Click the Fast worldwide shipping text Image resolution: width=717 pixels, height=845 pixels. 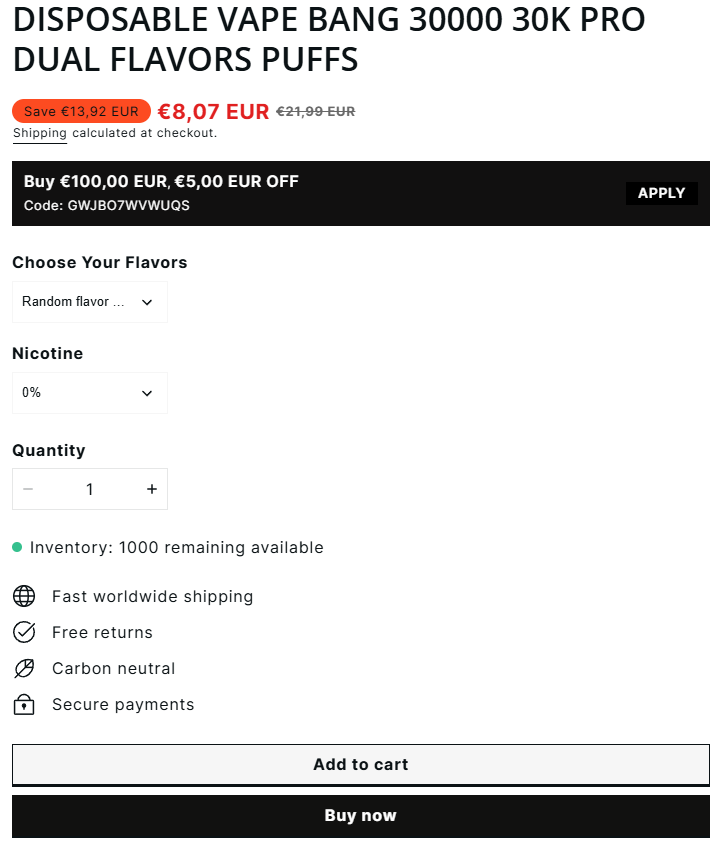coord(153,597)
